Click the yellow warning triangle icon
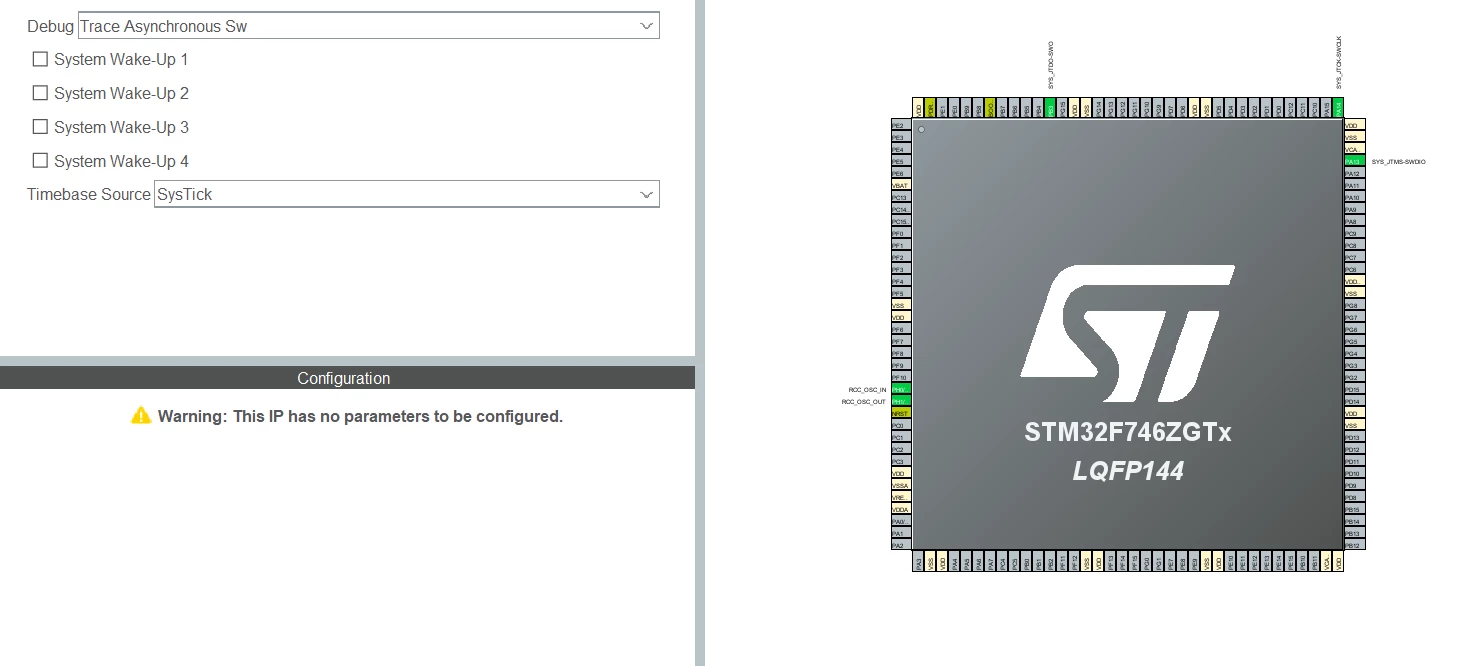Screen dimensions: 1468x666 coord(141,415)
